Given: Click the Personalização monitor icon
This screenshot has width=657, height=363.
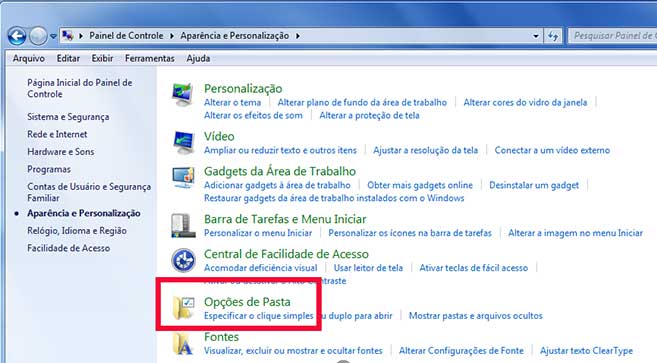Looking at the screenshot, I should tap(183, 95).
